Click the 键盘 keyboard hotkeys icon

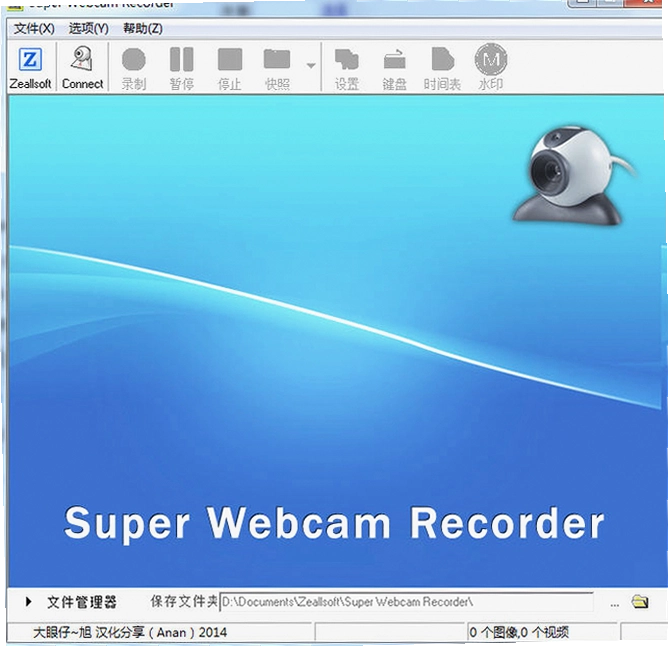[x=394, y=68]
